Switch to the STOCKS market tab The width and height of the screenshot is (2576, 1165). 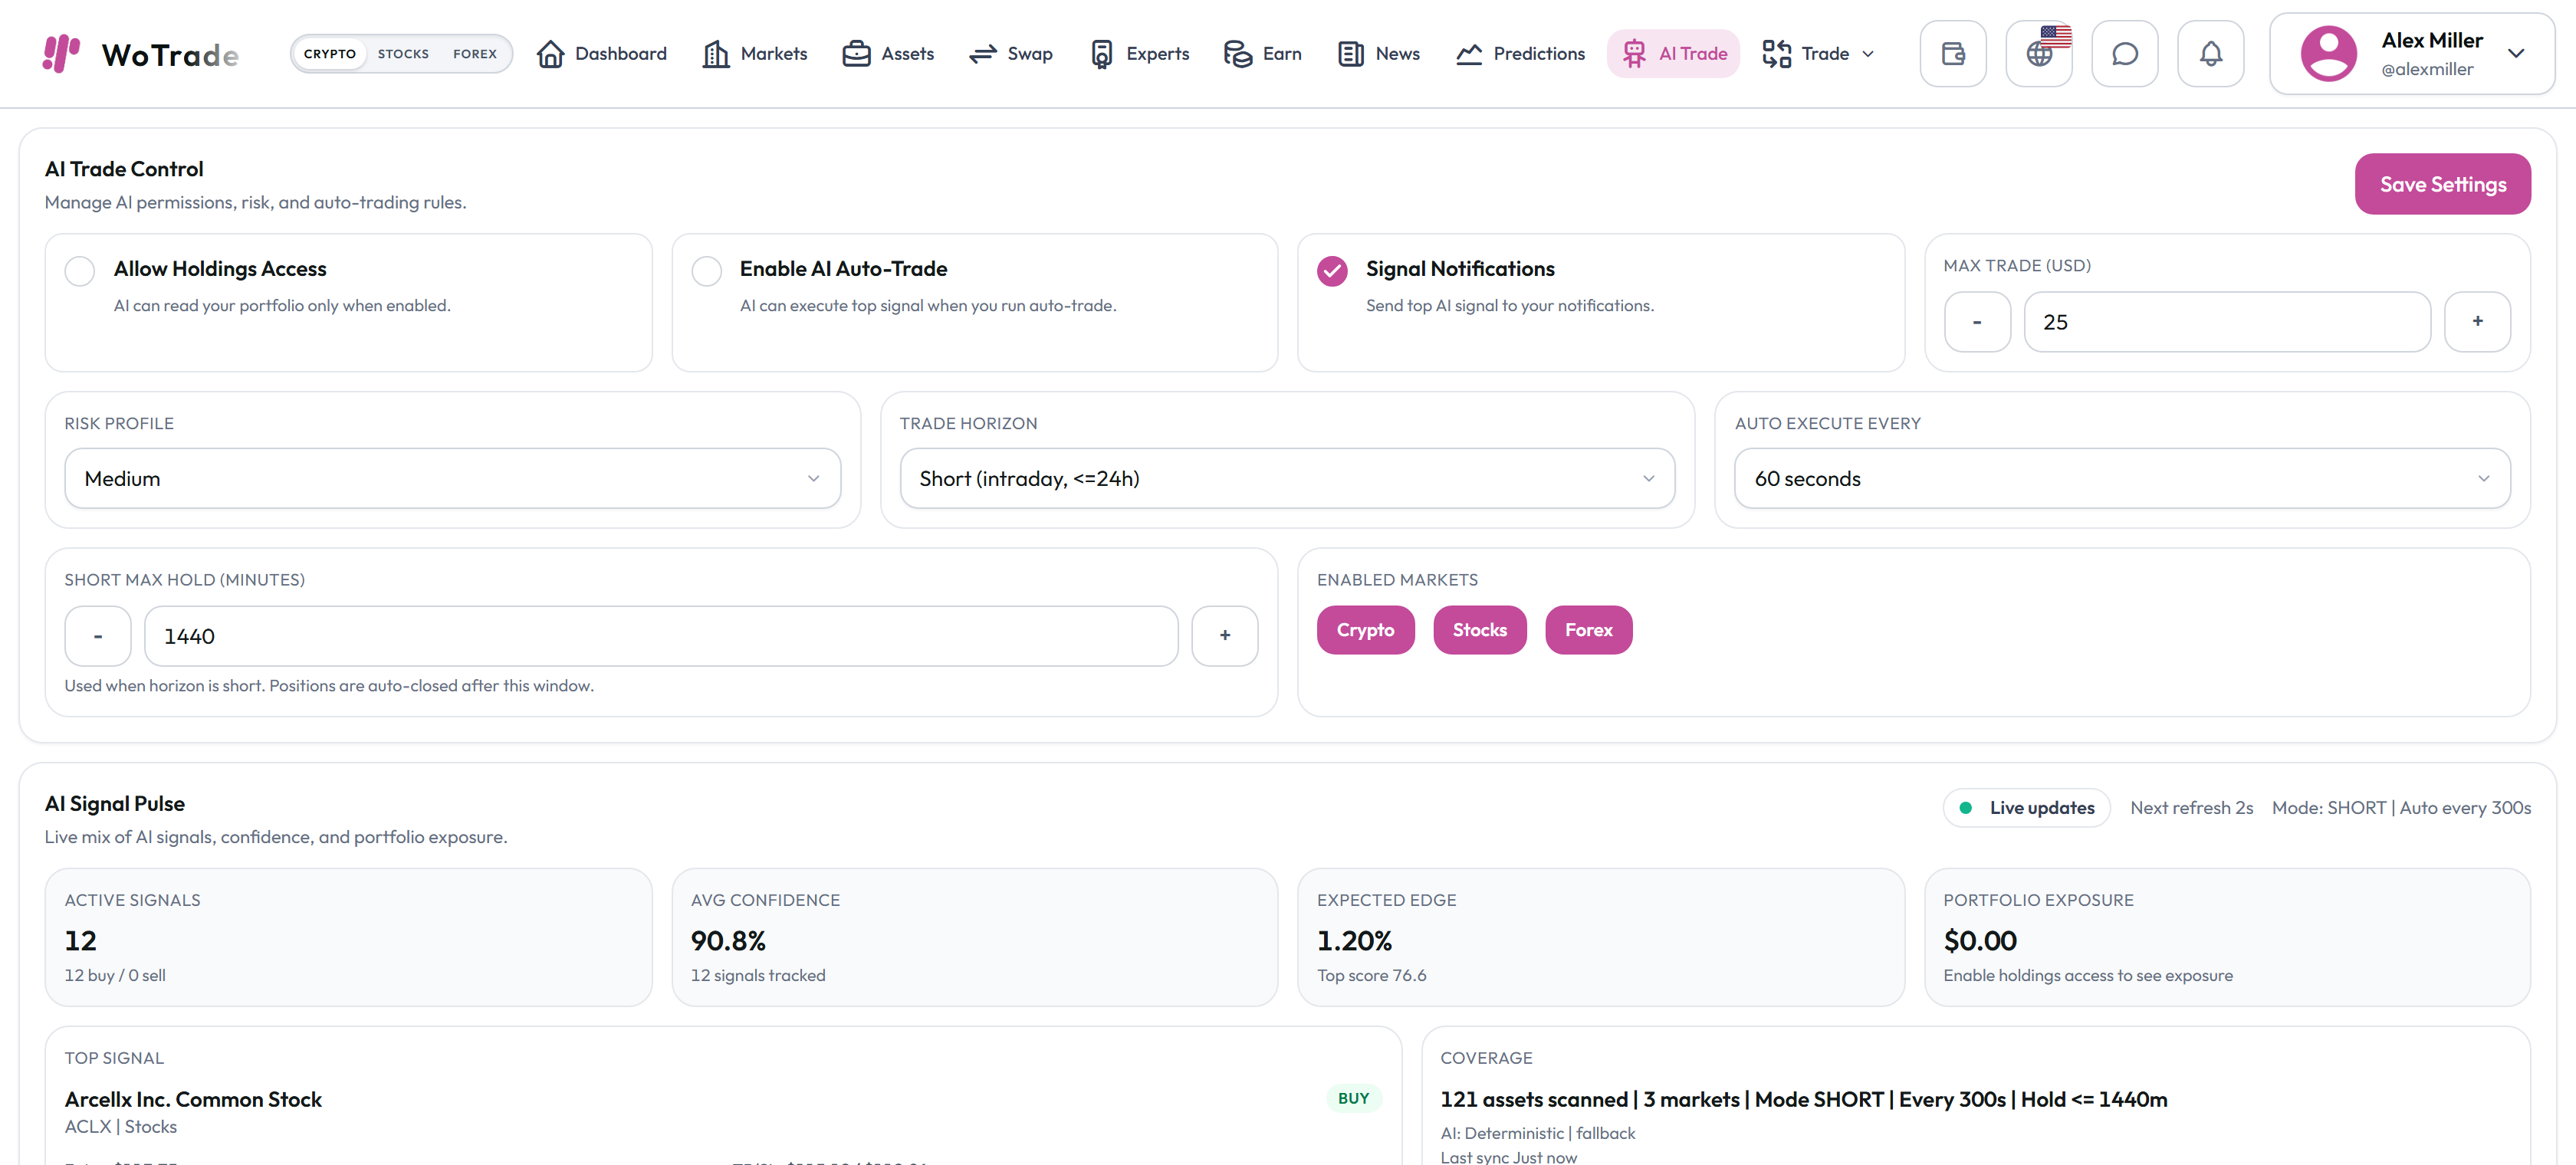click(403, 54)
